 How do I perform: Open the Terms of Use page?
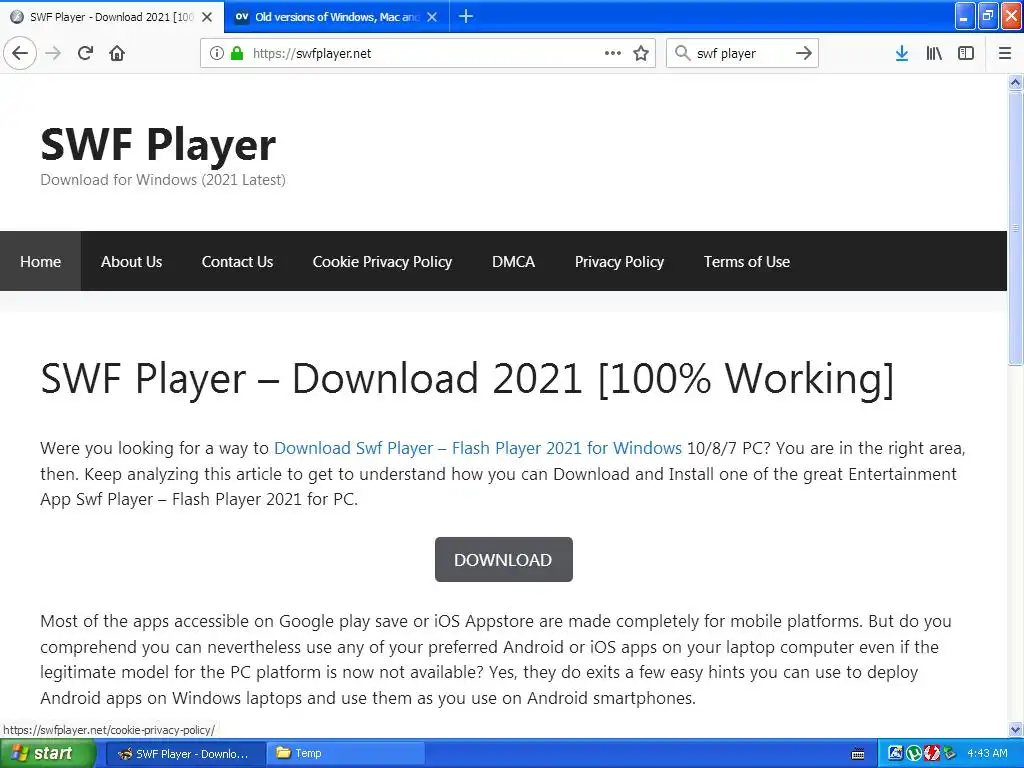(x=747, y=261)
